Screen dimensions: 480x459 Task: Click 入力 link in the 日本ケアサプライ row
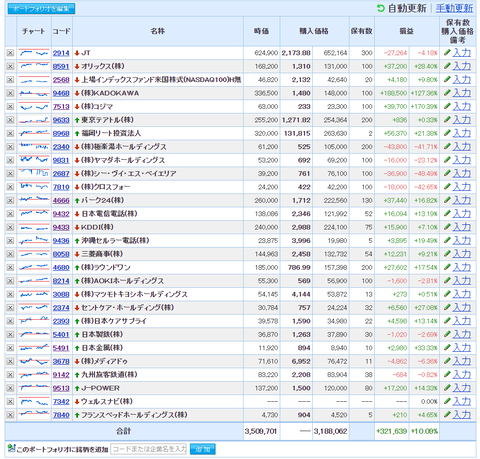pos(462,321)
